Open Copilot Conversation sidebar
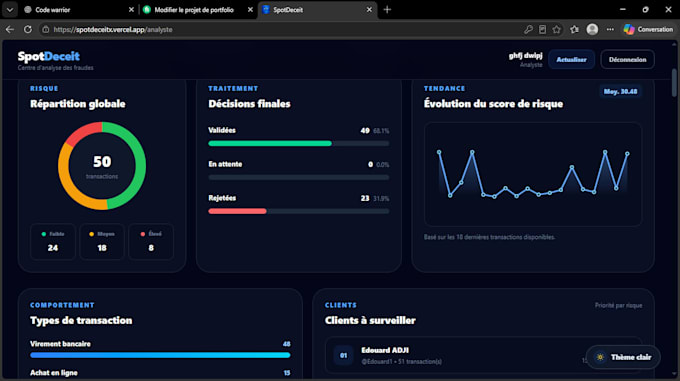 tap(648, 29)
